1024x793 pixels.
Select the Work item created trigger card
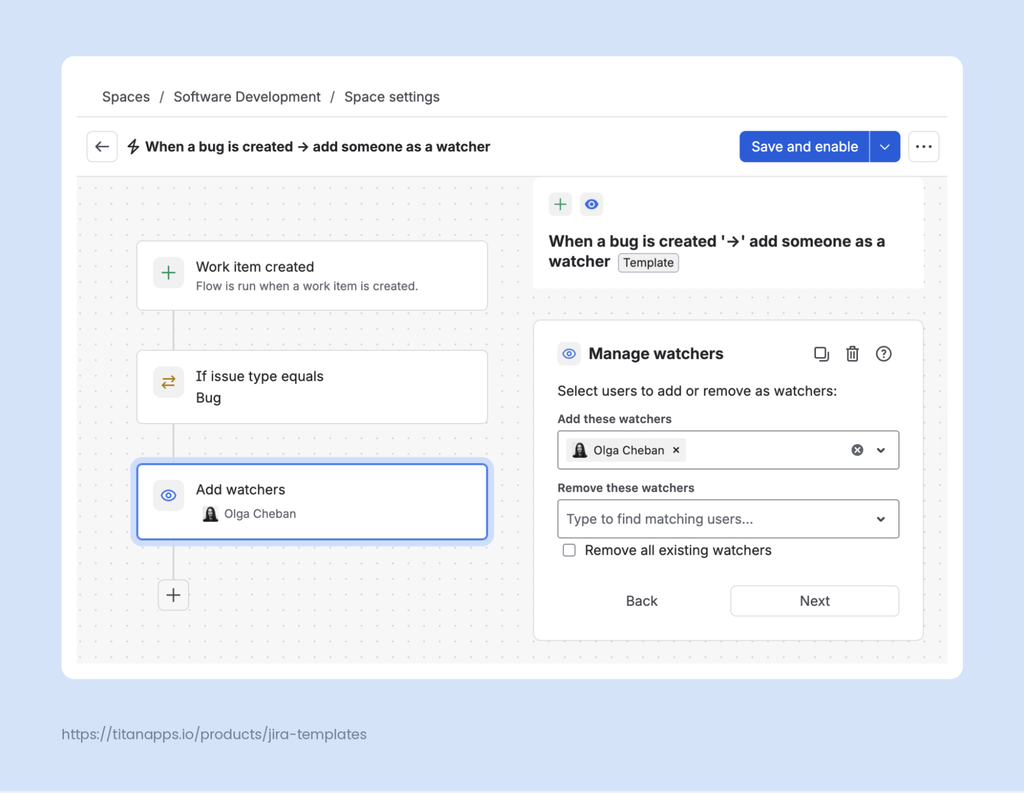click(x=312, y=276)
